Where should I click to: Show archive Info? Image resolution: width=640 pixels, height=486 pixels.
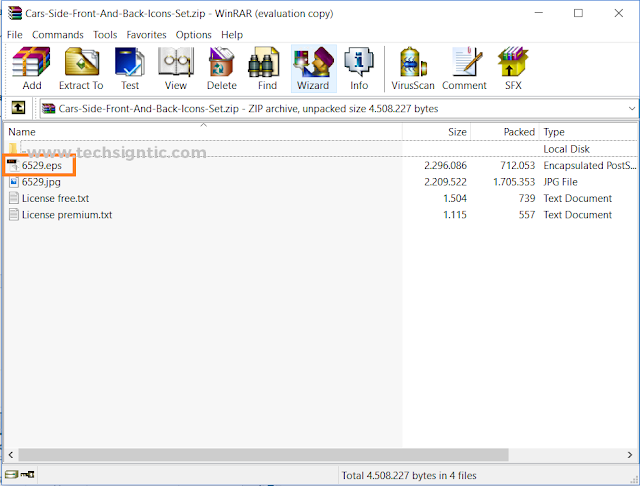pos(359,68)
